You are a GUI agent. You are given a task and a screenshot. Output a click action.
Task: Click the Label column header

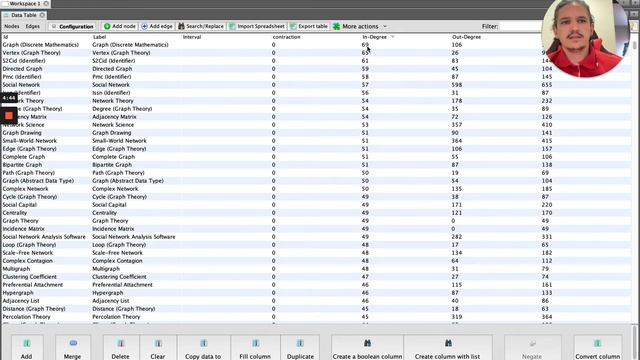tap(99, 37)
